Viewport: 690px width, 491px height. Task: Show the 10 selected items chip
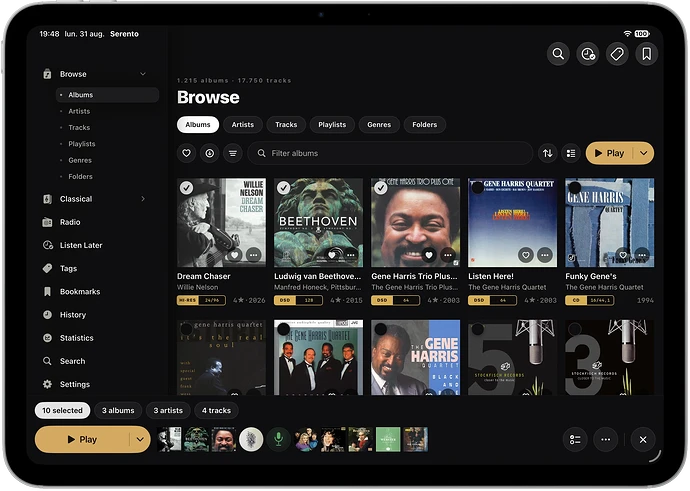(62, 410)
